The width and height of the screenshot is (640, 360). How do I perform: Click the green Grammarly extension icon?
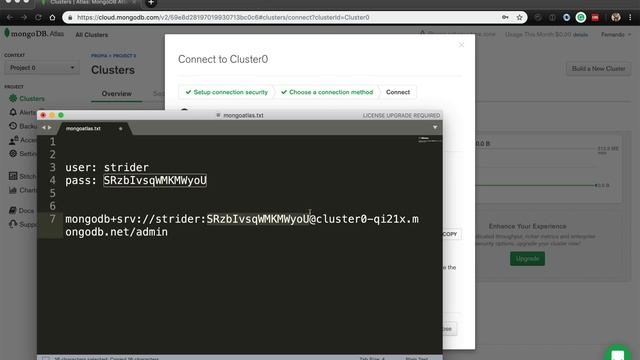(581, 18)
